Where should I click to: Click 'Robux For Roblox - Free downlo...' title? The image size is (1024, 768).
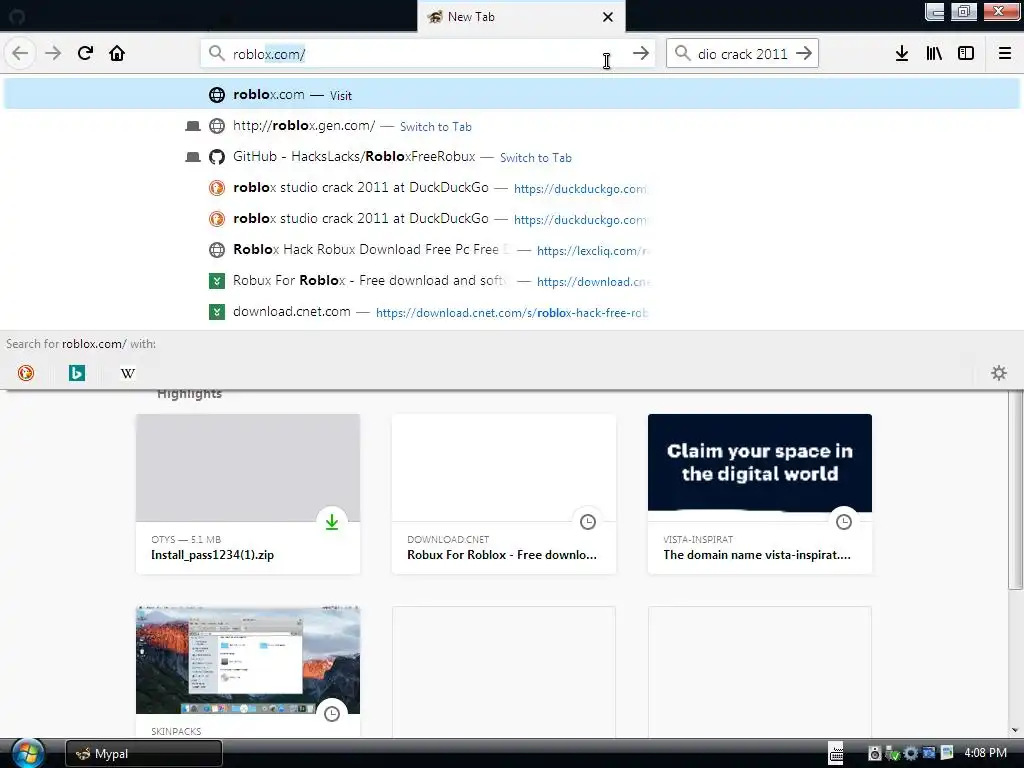click(502, 554)
